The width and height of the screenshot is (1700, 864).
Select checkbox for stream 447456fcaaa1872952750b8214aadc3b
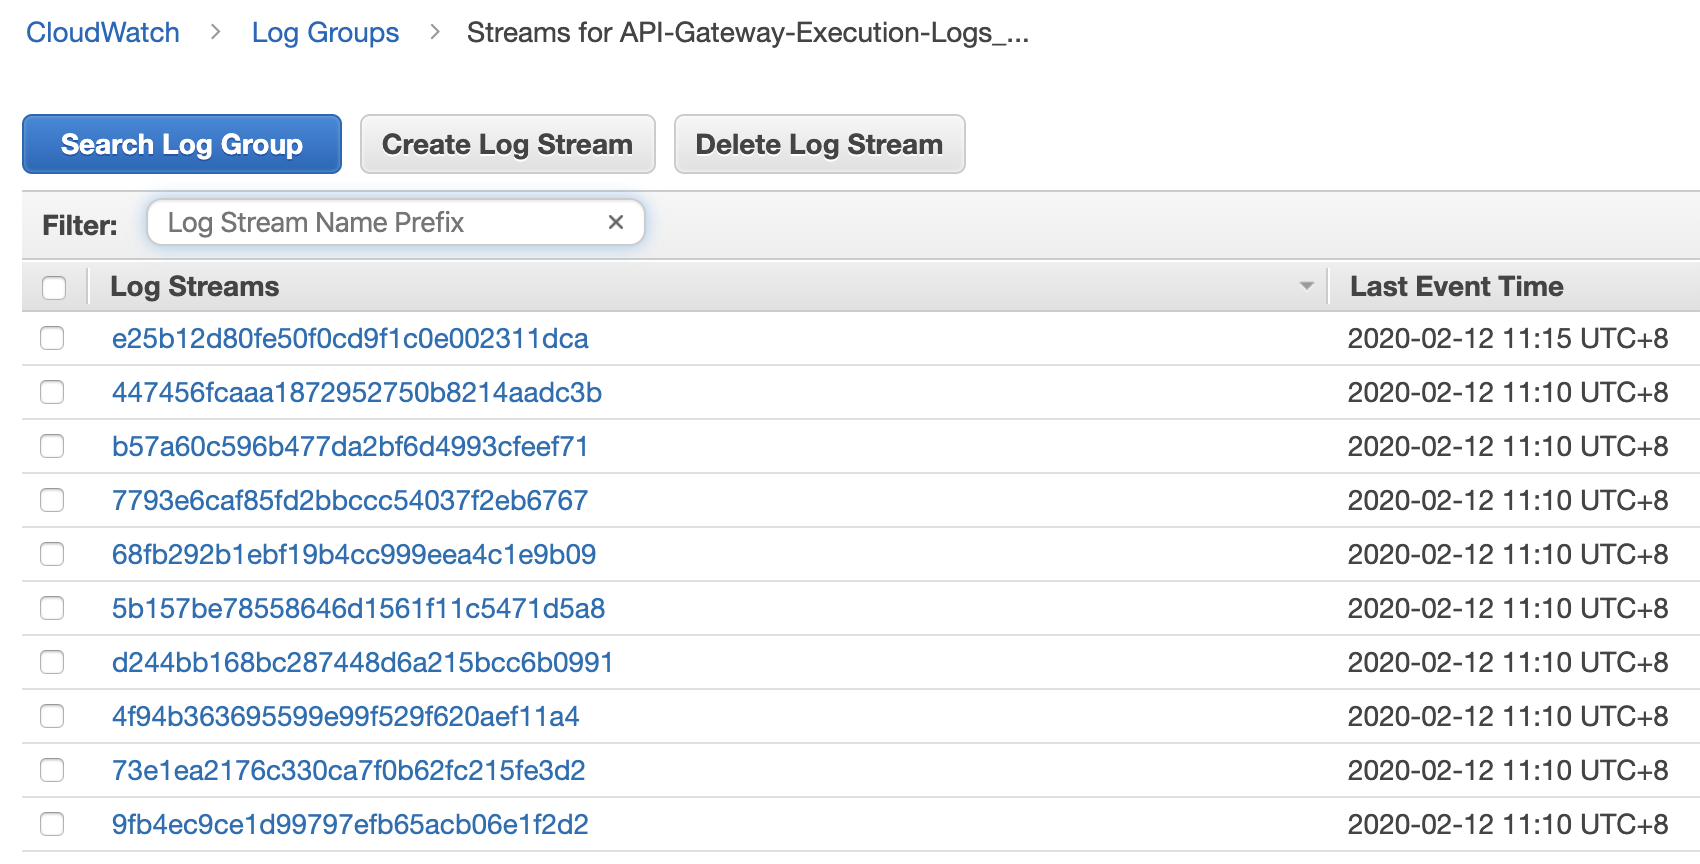[52, 393]
